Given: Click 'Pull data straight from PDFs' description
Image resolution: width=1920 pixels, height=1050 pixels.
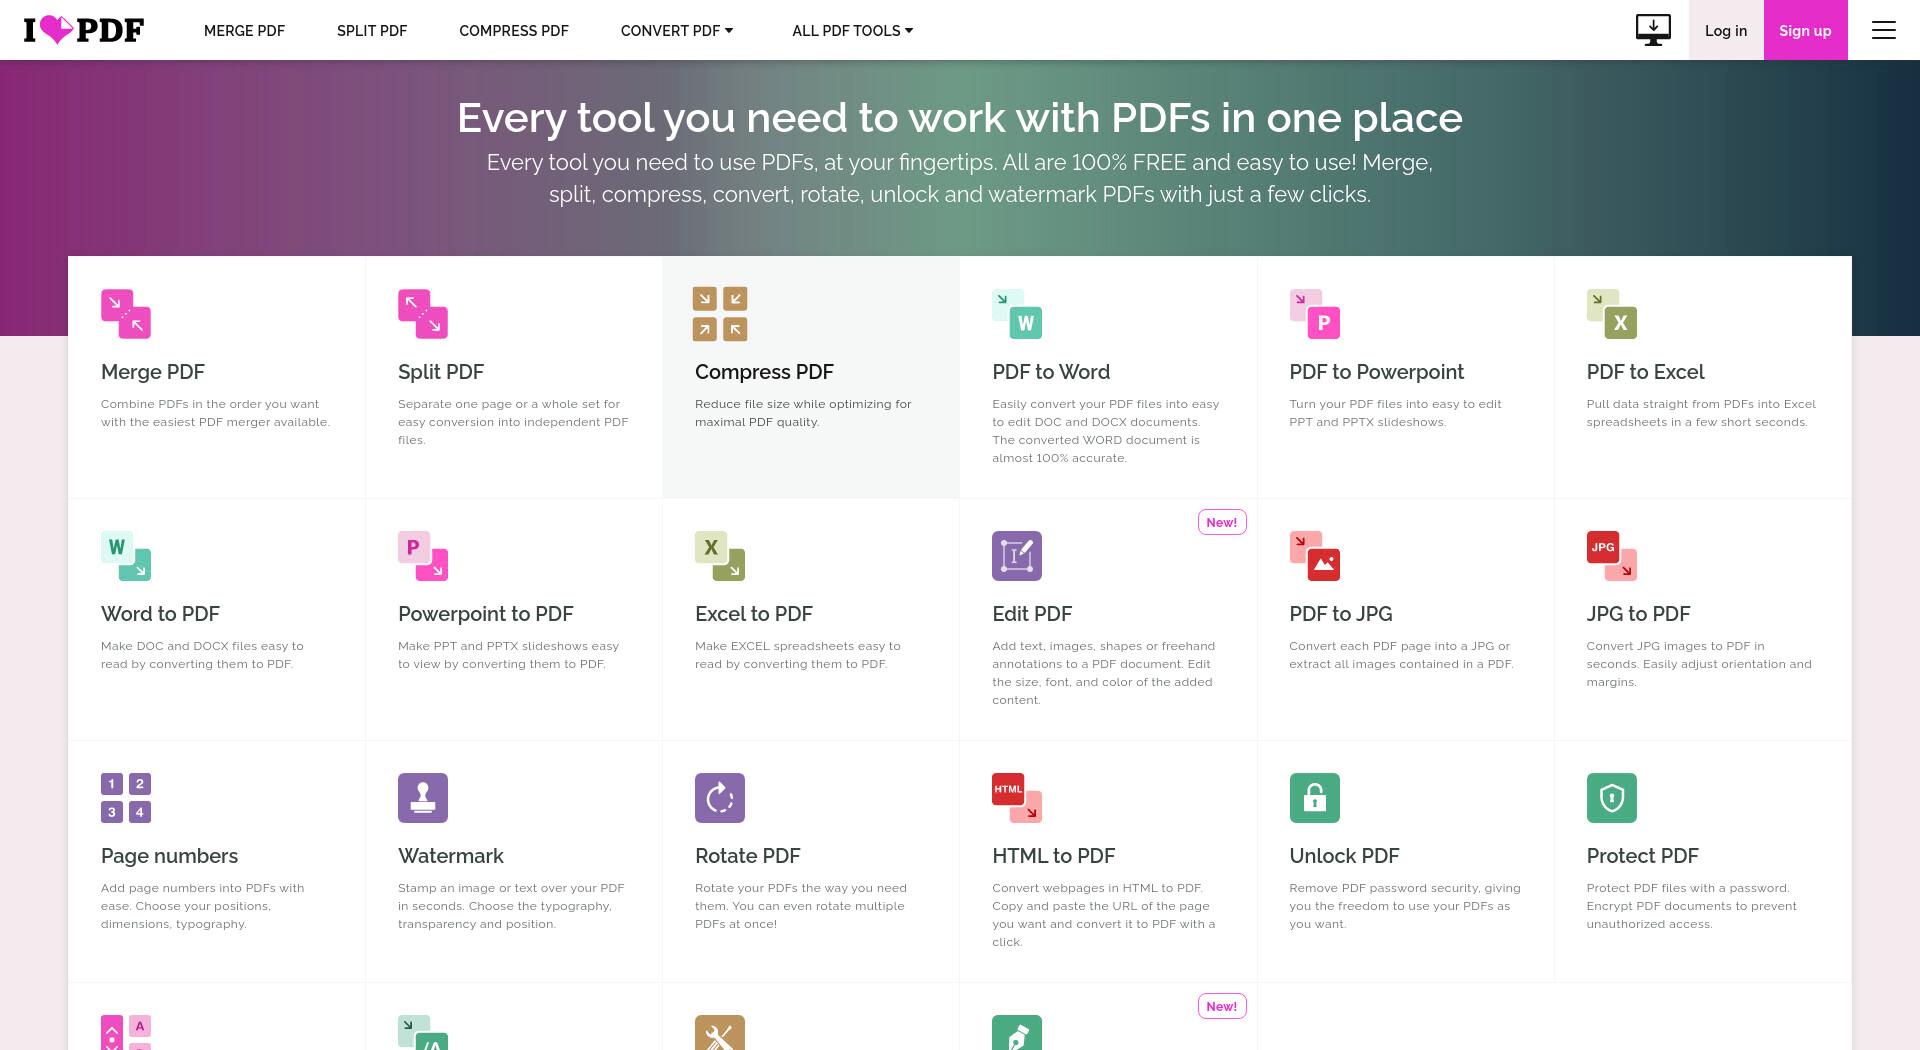Looking at the screenshot, I should pos(1701,413).
